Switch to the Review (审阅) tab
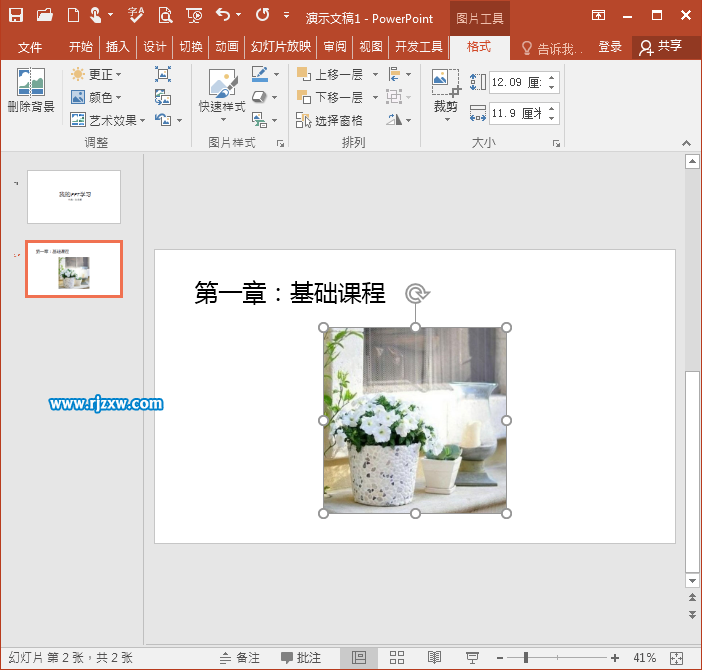The width and height of the screenshot is (702, 670). tap(335, 47)
